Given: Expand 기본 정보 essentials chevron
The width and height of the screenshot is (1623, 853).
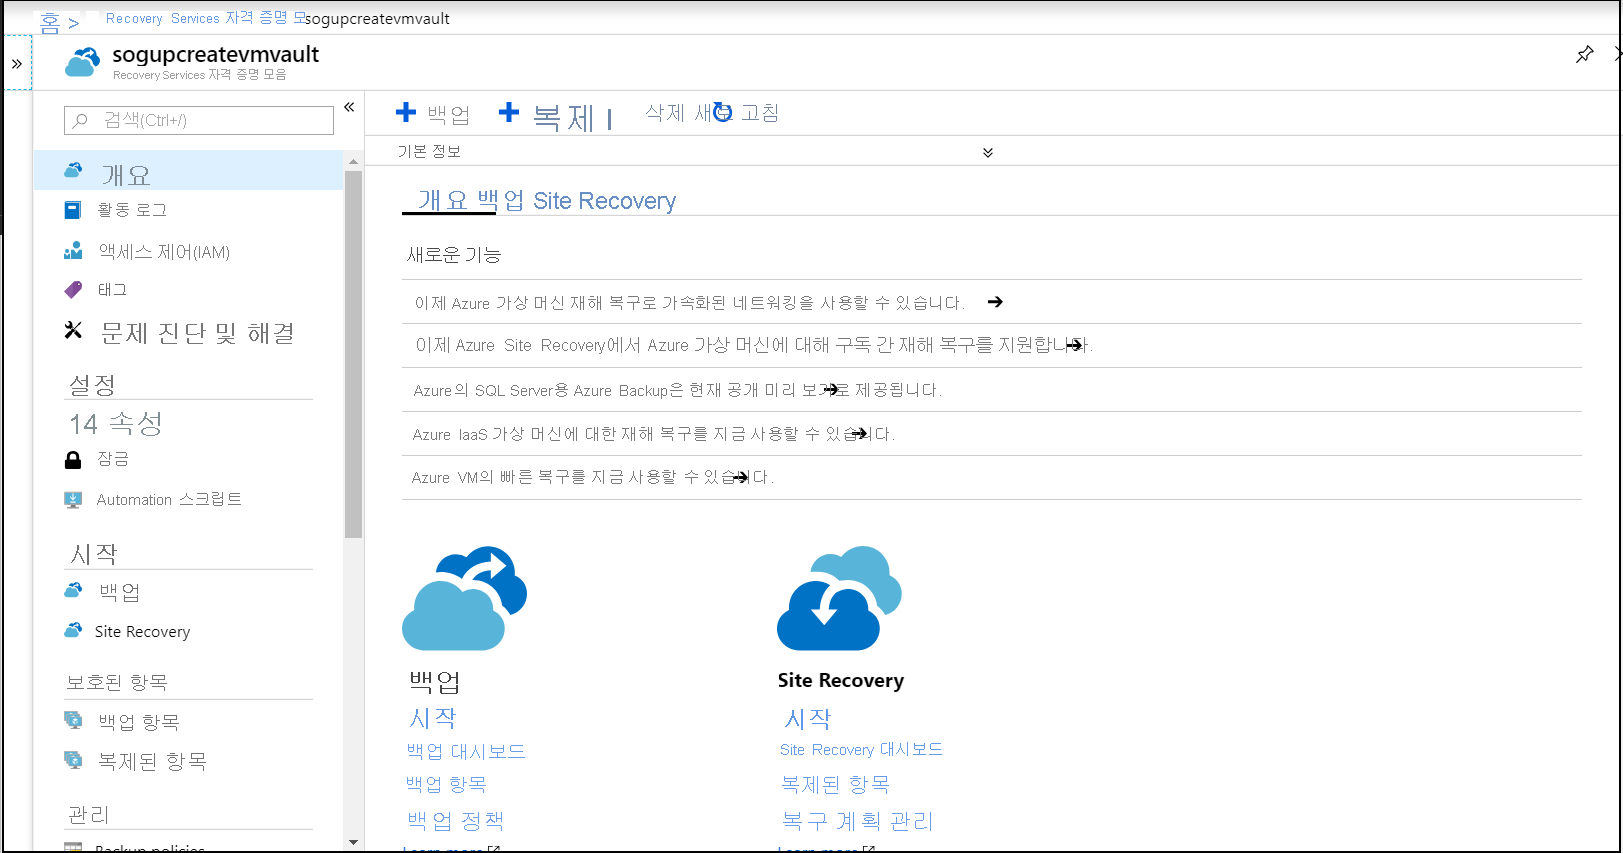Looking at the screenshot, I should coord(988,153).
